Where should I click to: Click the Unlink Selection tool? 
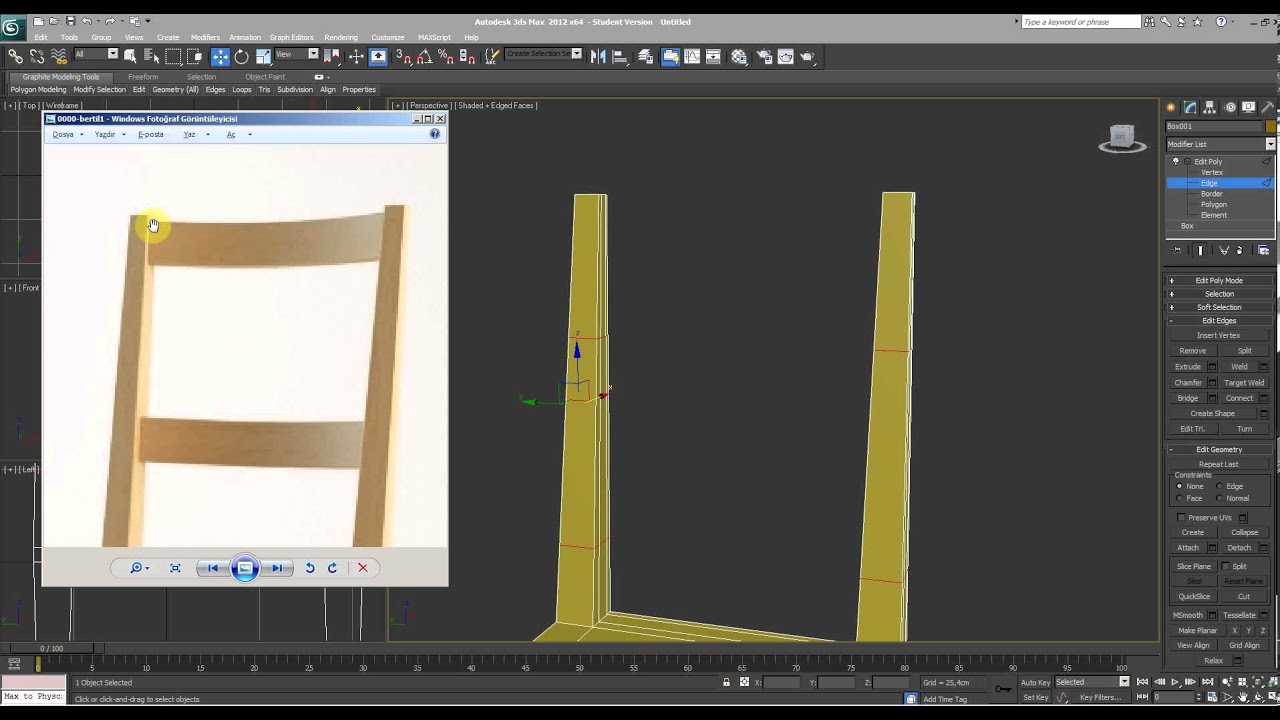[37, 56]
